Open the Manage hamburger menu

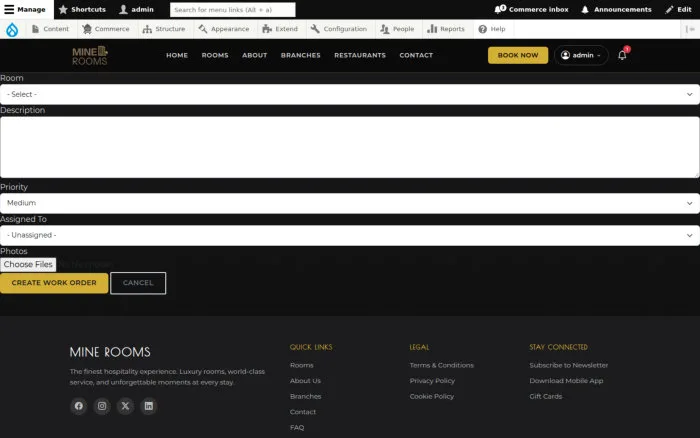click(27, 9)
